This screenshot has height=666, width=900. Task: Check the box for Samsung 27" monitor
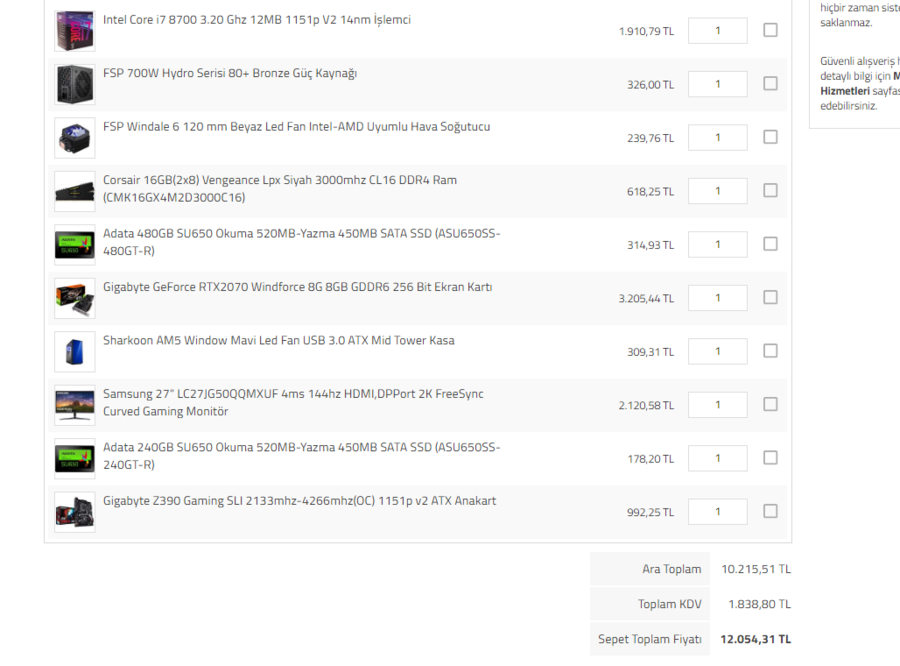[770, 404]
